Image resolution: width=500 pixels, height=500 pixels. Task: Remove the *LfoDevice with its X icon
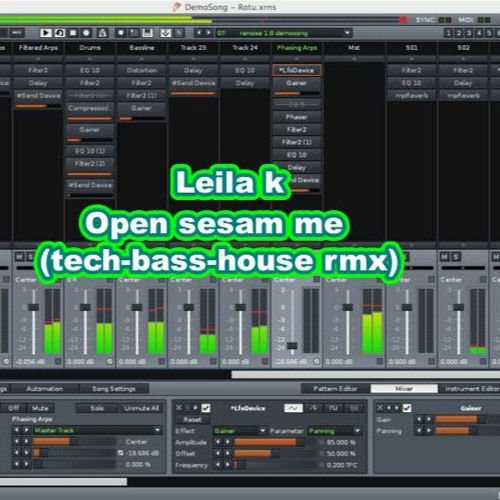[179, 408]
